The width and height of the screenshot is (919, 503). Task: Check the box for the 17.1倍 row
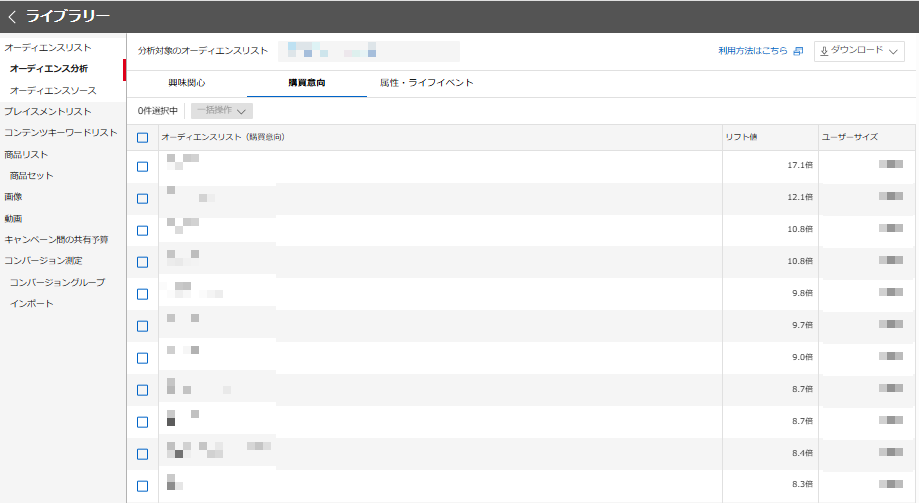click(x=142, y=166)
